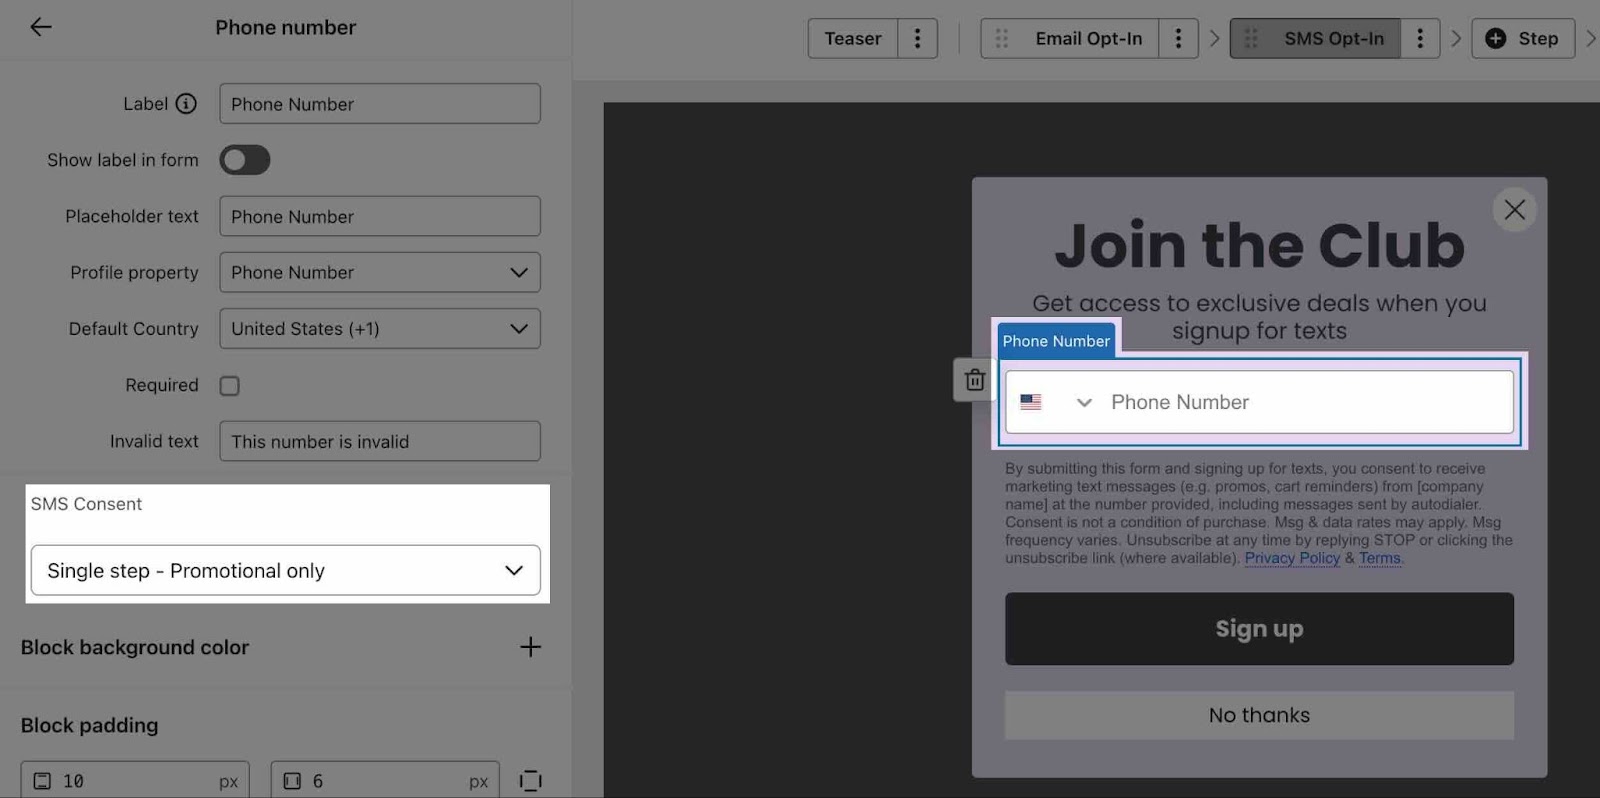This screenshot has width=1600, height=798.
Task: Click the Sign up button
Action: coord(1258,629)
